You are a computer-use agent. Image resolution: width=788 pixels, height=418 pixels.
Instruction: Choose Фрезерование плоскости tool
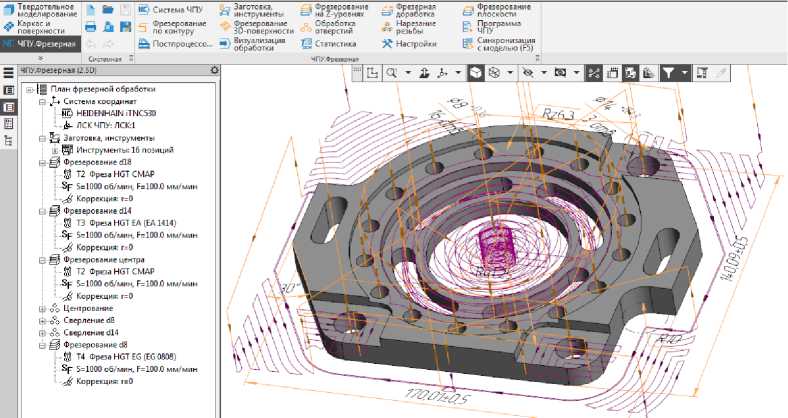(x=497, y=10)
